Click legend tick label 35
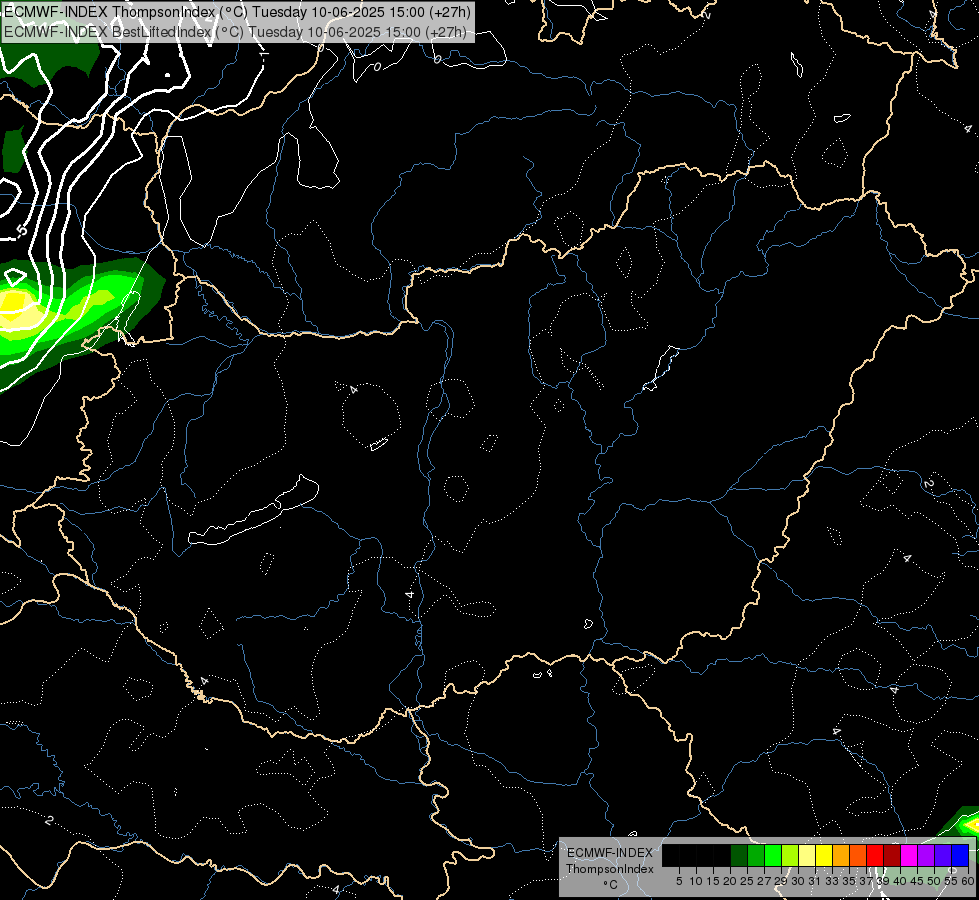979x900 pixels. [850, 881]
